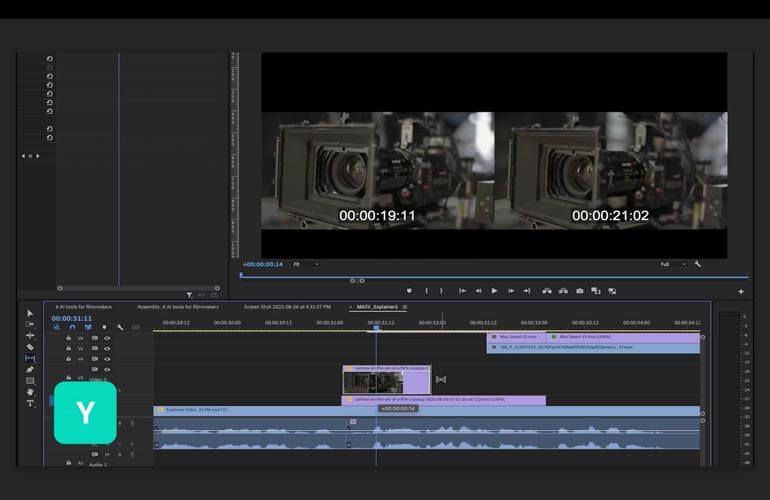This screenshot has height=500, width=770.
Task: Select the Track Select Forward tool
Action: click(30, 324)
